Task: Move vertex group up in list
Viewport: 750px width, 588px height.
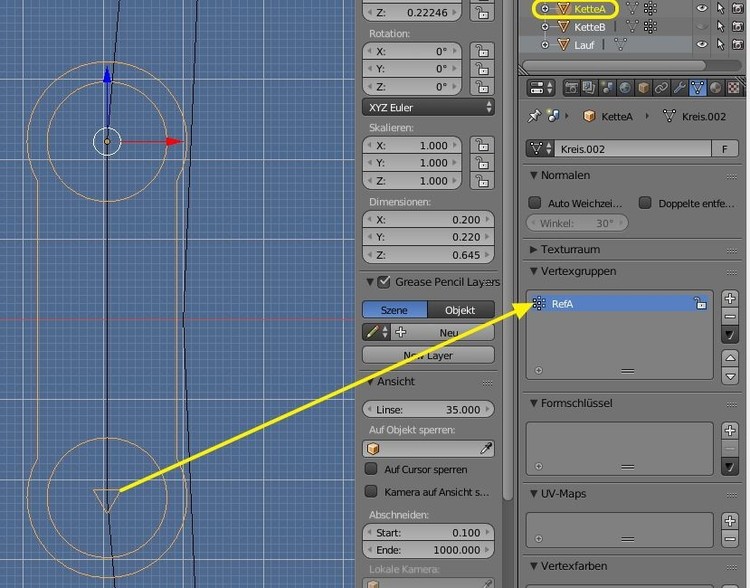Action: [730, 358]
